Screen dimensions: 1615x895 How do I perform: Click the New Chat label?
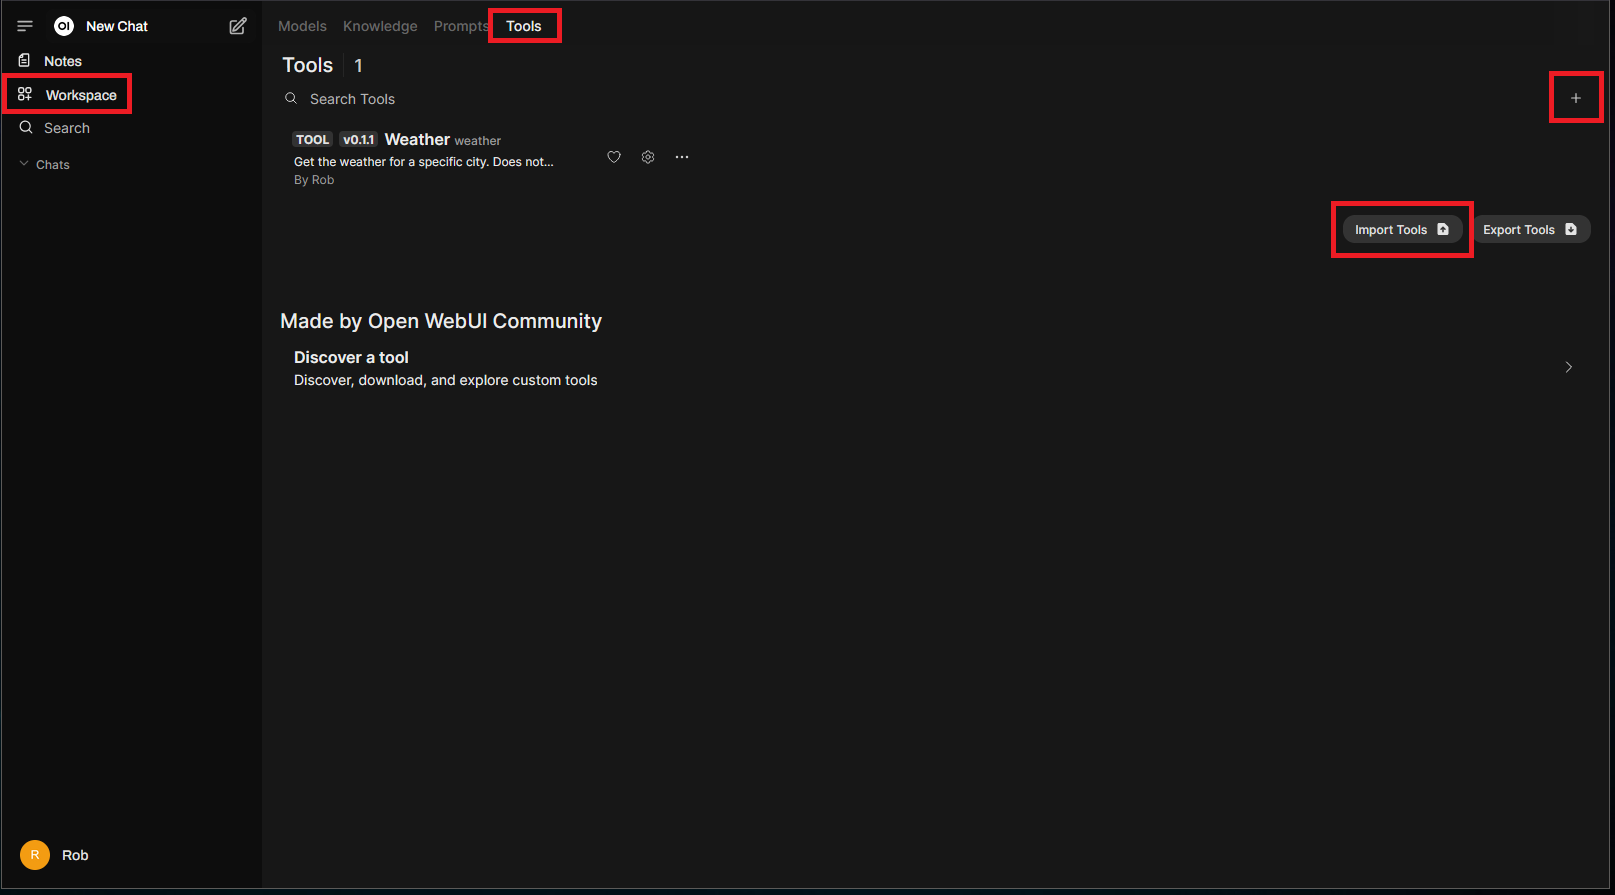point(117,26)
